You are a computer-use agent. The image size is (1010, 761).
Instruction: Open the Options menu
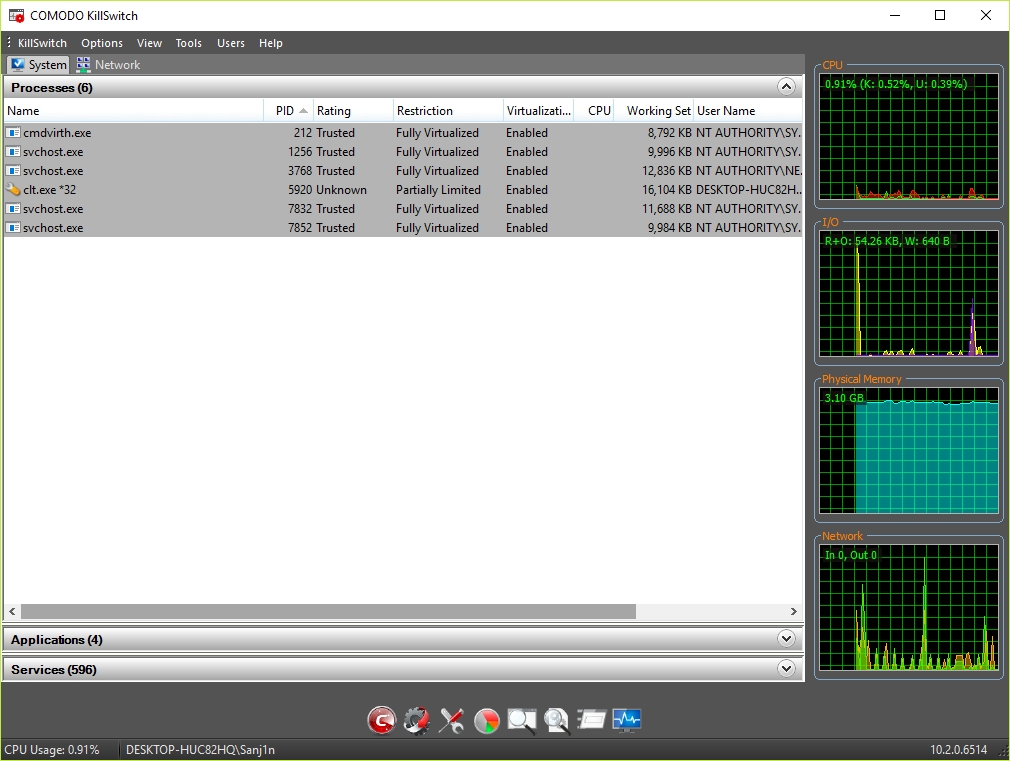(x=102, y=43)
